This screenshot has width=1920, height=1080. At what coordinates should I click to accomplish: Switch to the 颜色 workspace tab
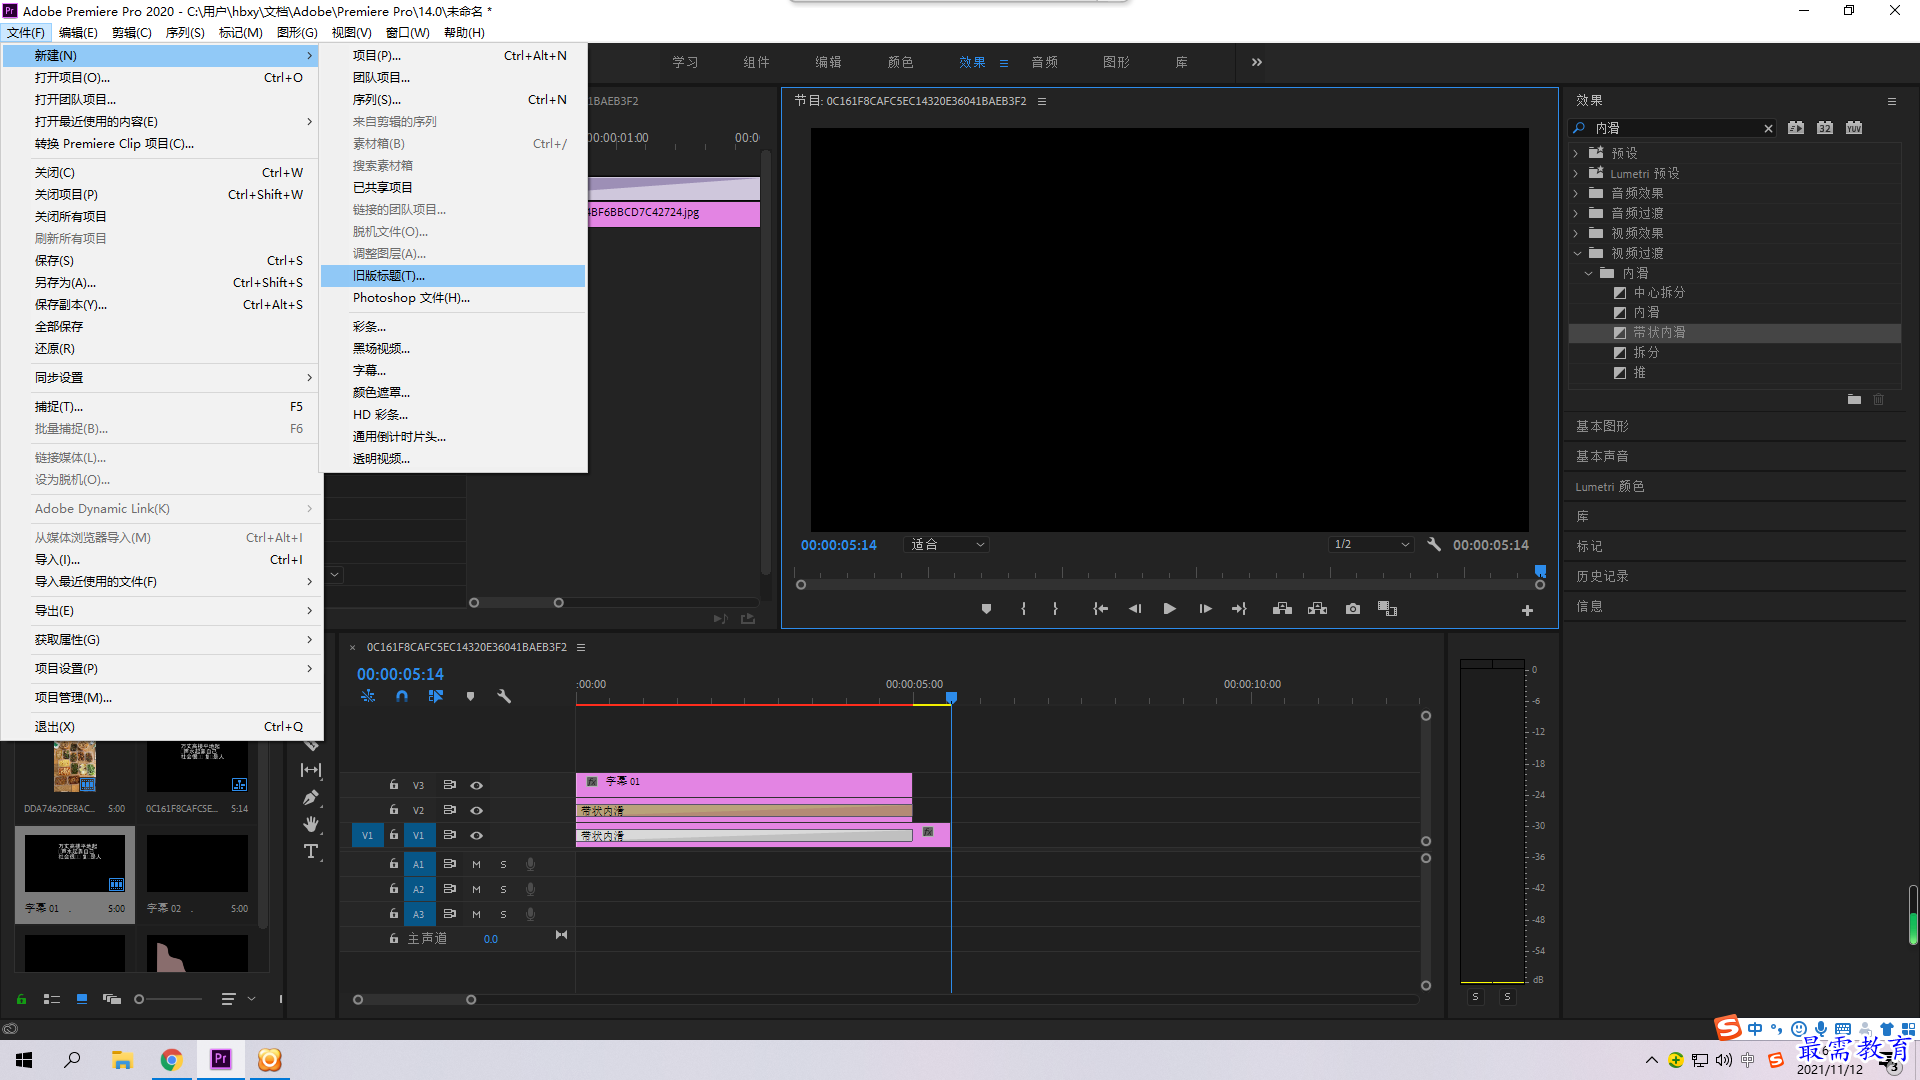point(900,62)
